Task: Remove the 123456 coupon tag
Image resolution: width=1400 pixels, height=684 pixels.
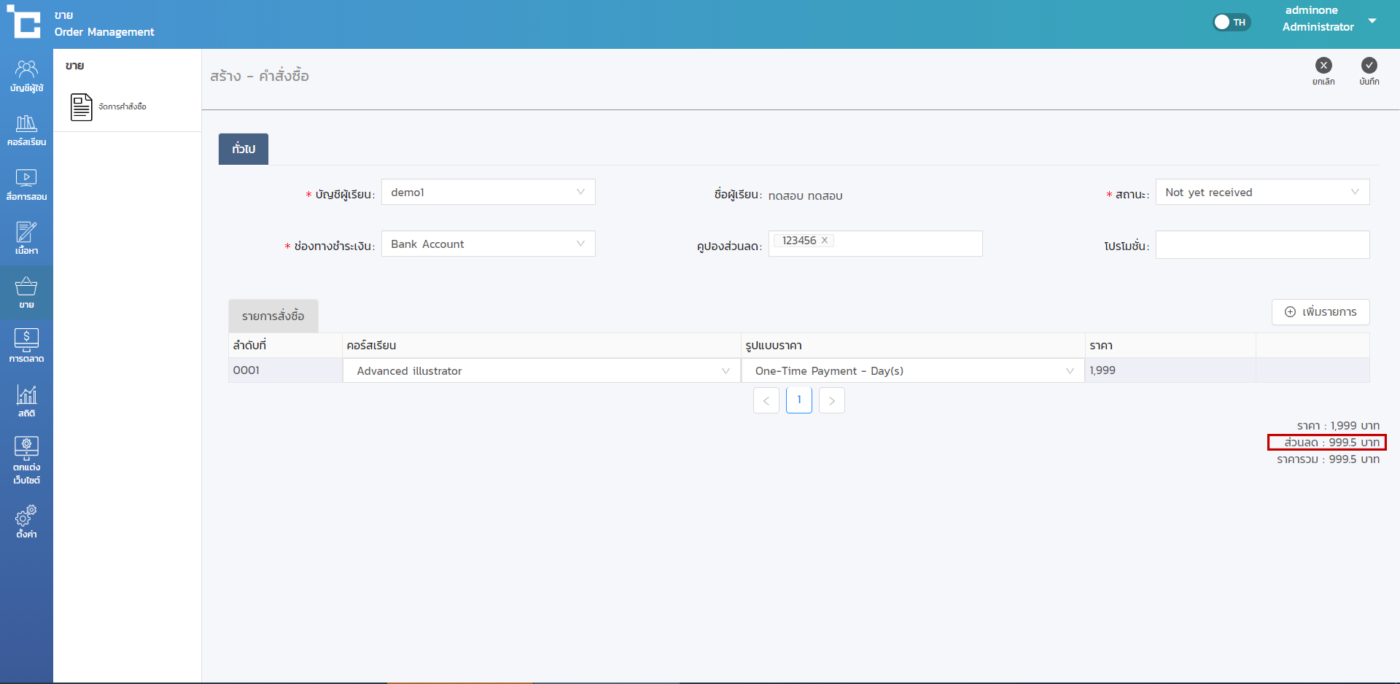Action: tap(824, 240)
